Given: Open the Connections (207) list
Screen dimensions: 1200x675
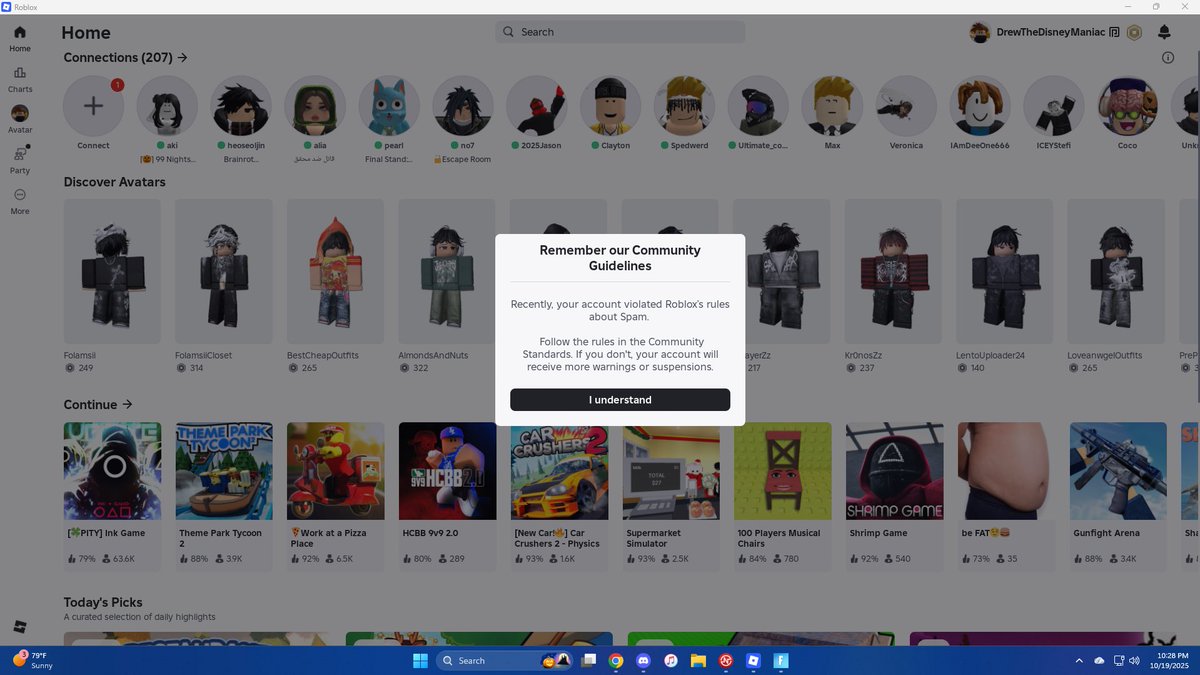Looking at the screenshot, I should pyautogui.click(x=126, y=58).
